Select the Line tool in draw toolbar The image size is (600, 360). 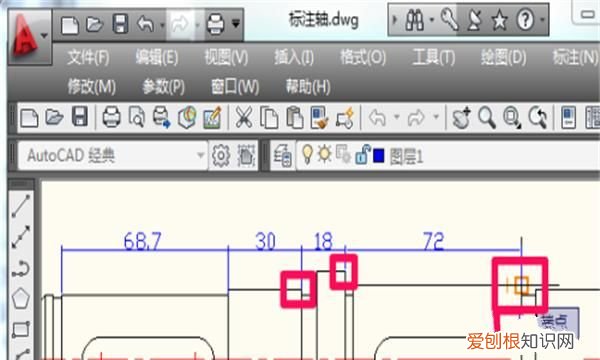(x=21, y=206)
